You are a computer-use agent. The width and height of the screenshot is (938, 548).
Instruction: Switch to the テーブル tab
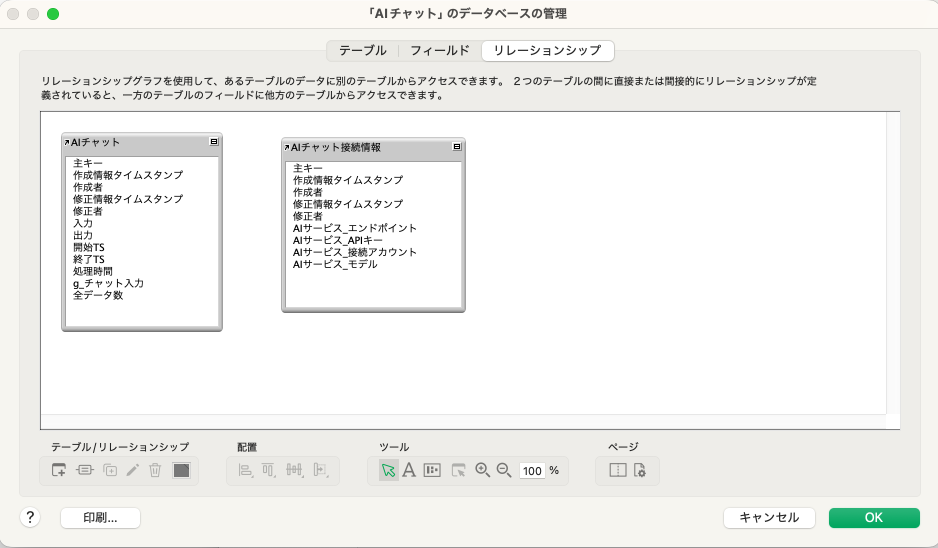coord(363,51)
